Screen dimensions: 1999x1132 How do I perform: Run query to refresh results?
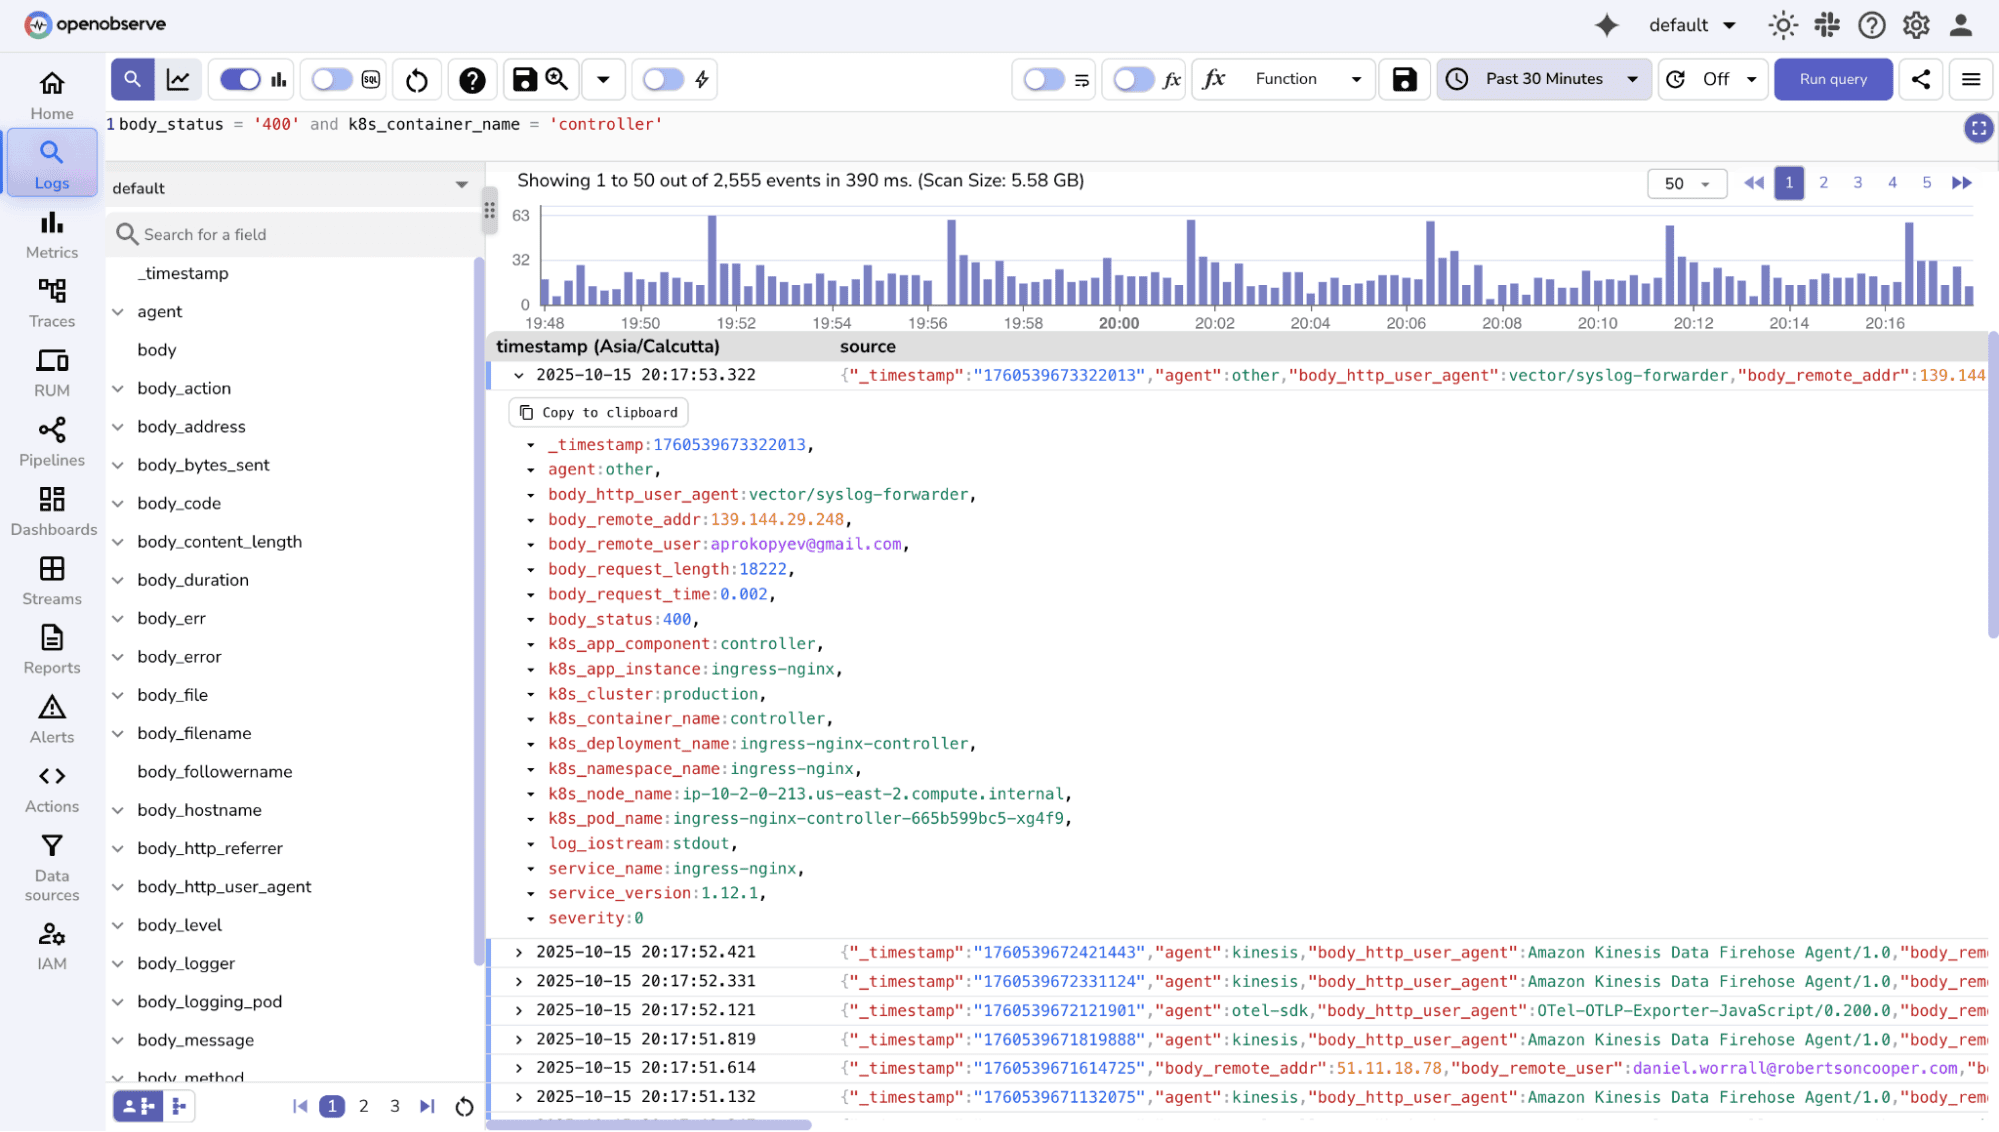[x=1832, y=78]
